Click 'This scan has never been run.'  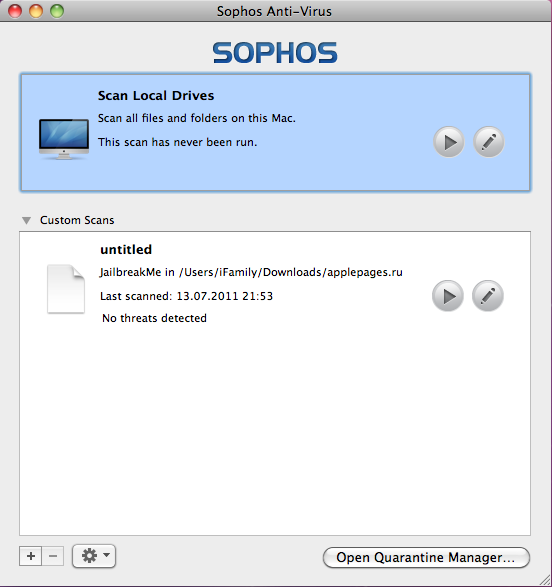pos(177,142)
